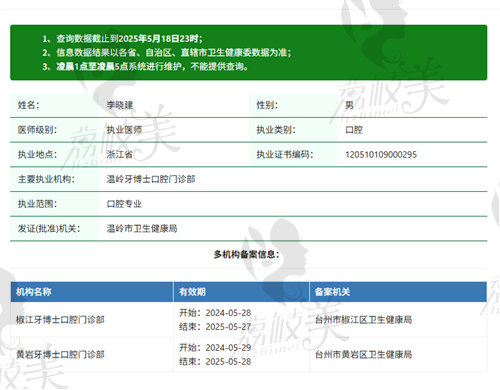Viewport: 500px width, 390px height.
Task: Click the maintenance notice line in banner
Action: (x=145, y=66)
